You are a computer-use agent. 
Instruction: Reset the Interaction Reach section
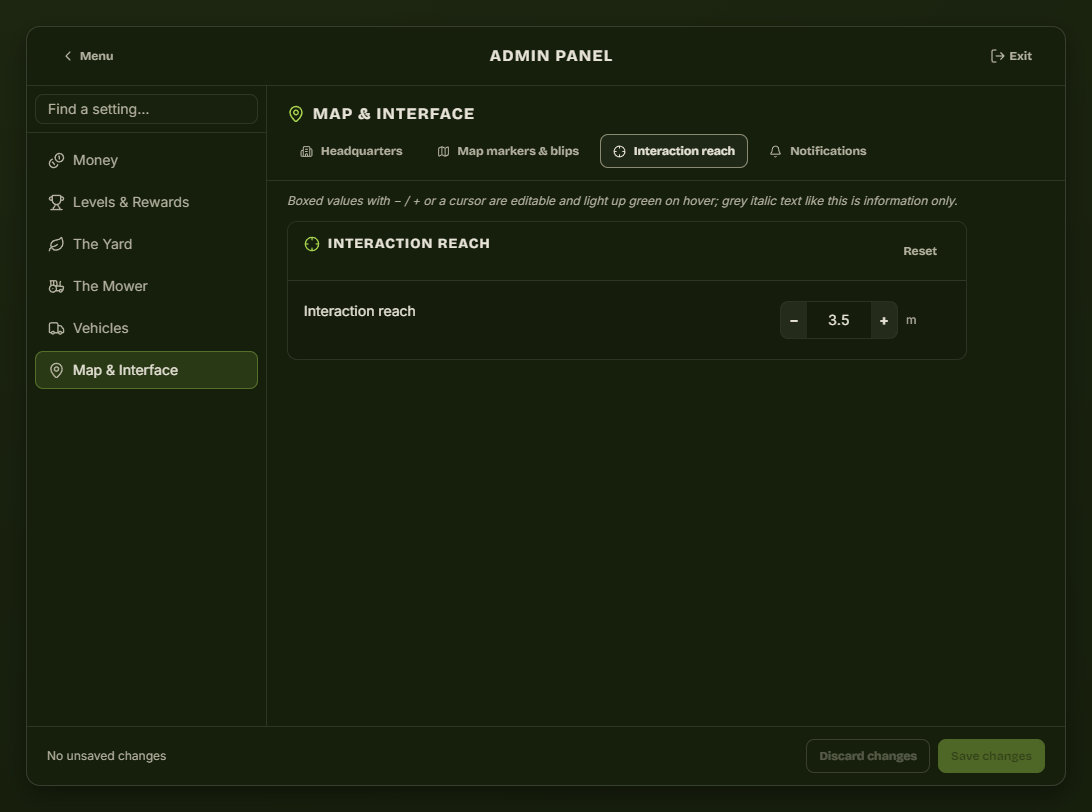pyautogui.click(x=920, y=251)
